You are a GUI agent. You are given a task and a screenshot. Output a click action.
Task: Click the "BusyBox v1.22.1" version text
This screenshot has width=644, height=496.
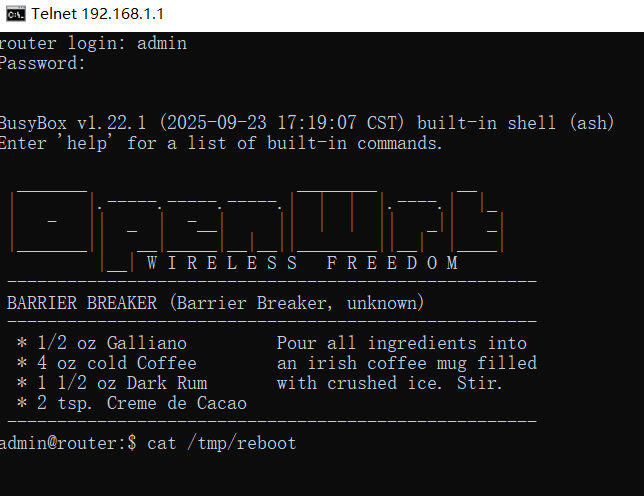tap(73, 123)
